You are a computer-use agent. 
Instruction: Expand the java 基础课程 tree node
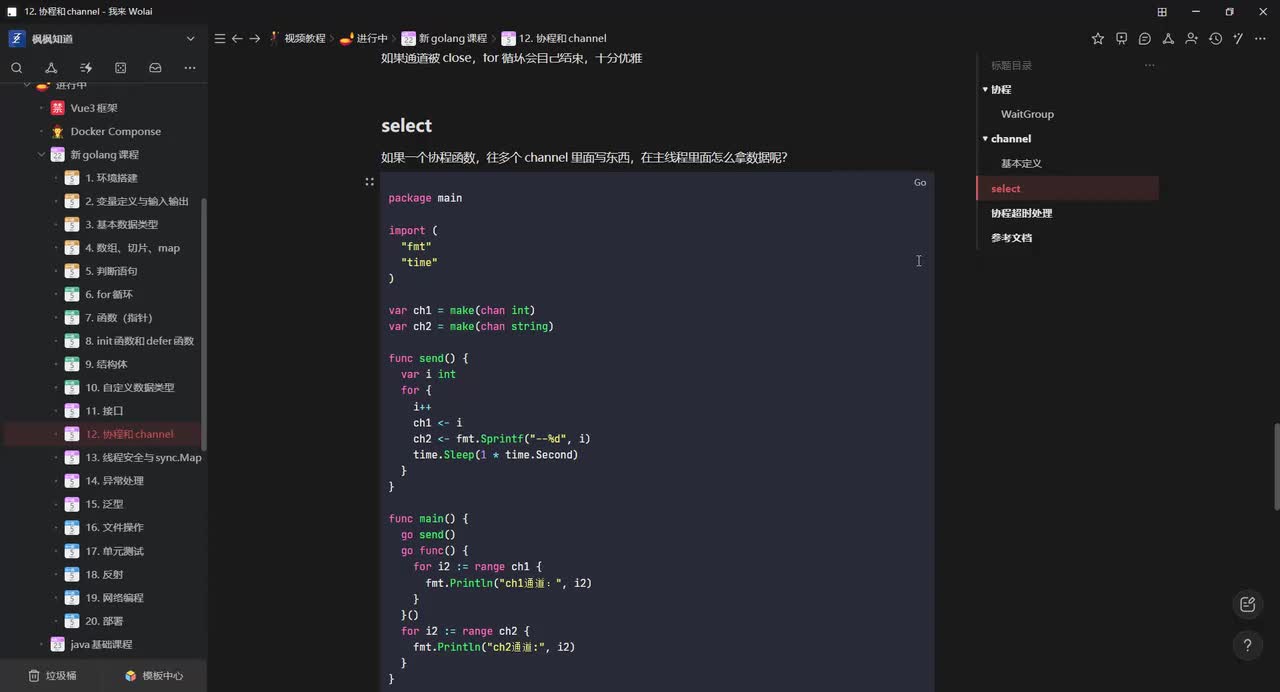(x=41, y=644)
